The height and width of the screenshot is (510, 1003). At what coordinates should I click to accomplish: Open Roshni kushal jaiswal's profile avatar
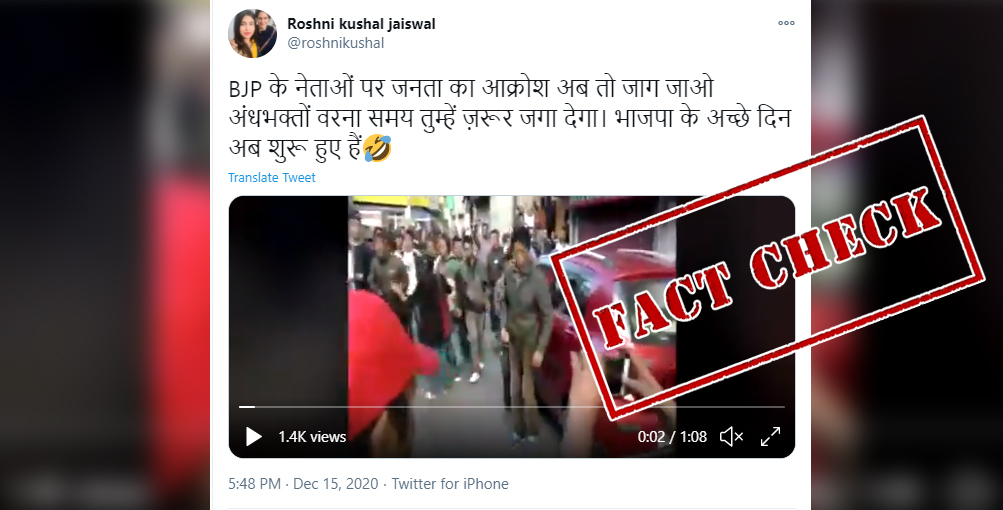[x=253, y=33]
